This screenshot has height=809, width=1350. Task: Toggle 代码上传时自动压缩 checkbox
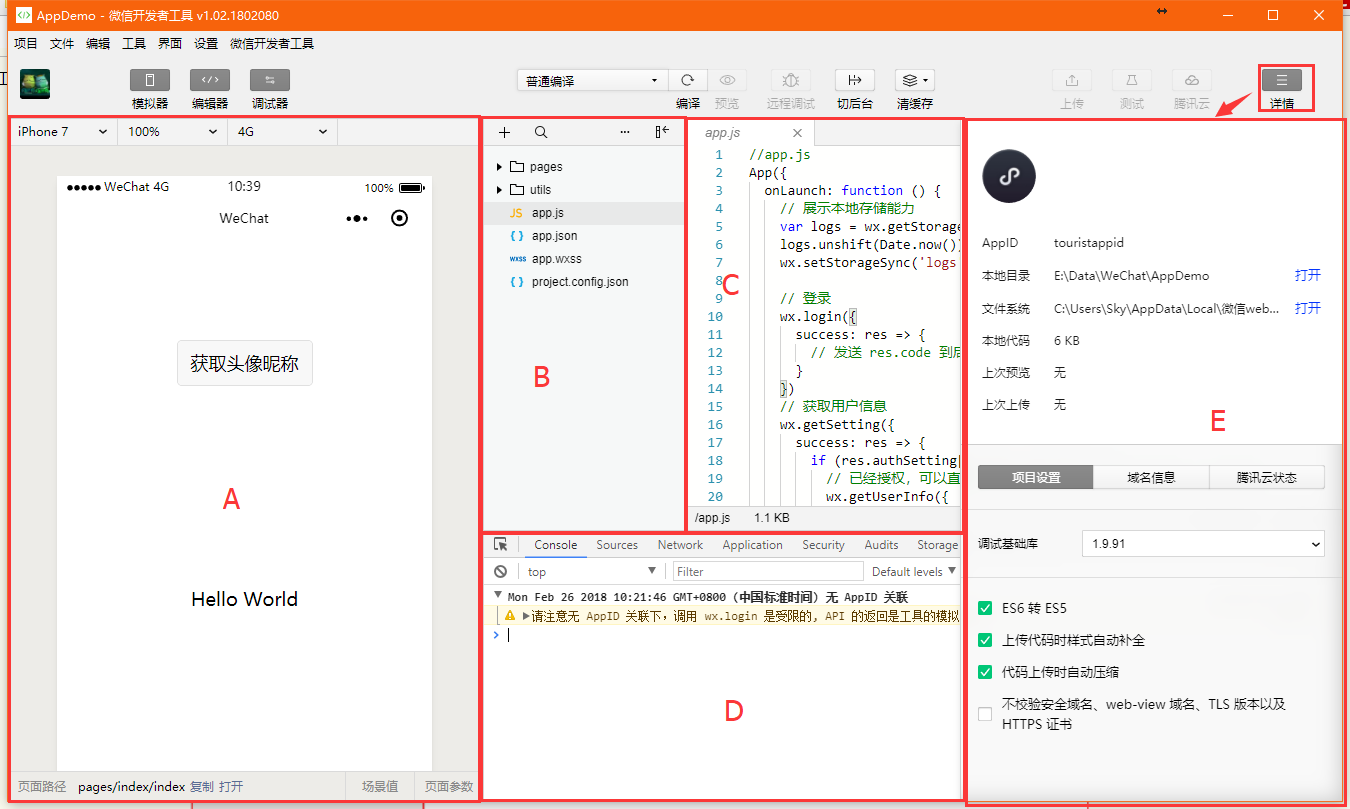pyautogui.click(x=986, y=672)
